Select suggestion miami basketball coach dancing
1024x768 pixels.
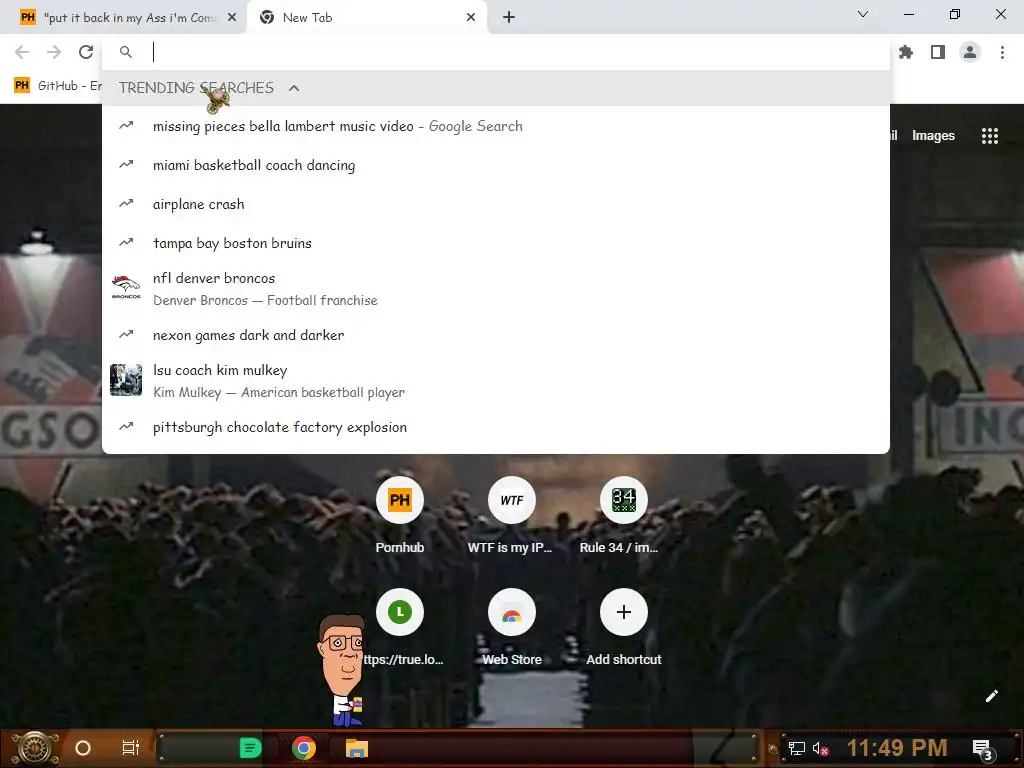496,165
